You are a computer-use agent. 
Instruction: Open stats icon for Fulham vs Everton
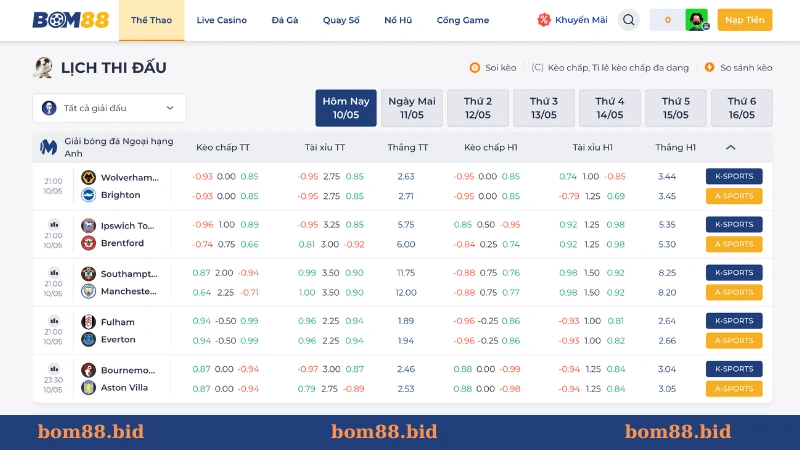[x=54, y=321]
